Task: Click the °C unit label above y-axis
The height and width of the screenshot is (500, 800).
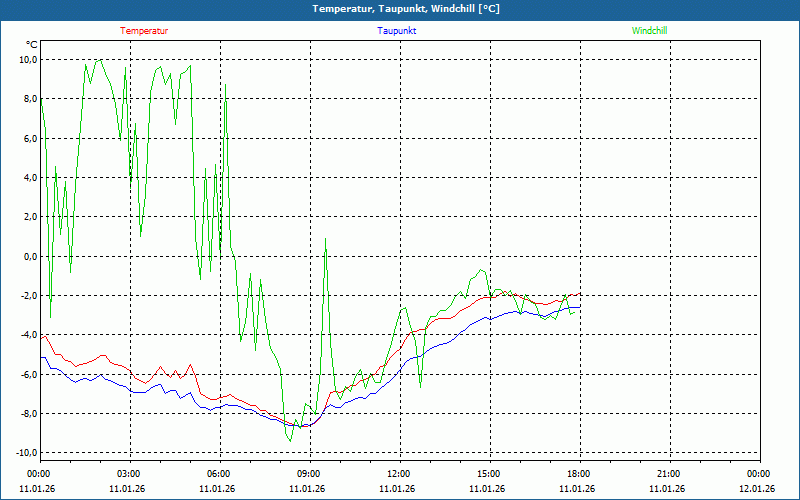Action: 31,45
